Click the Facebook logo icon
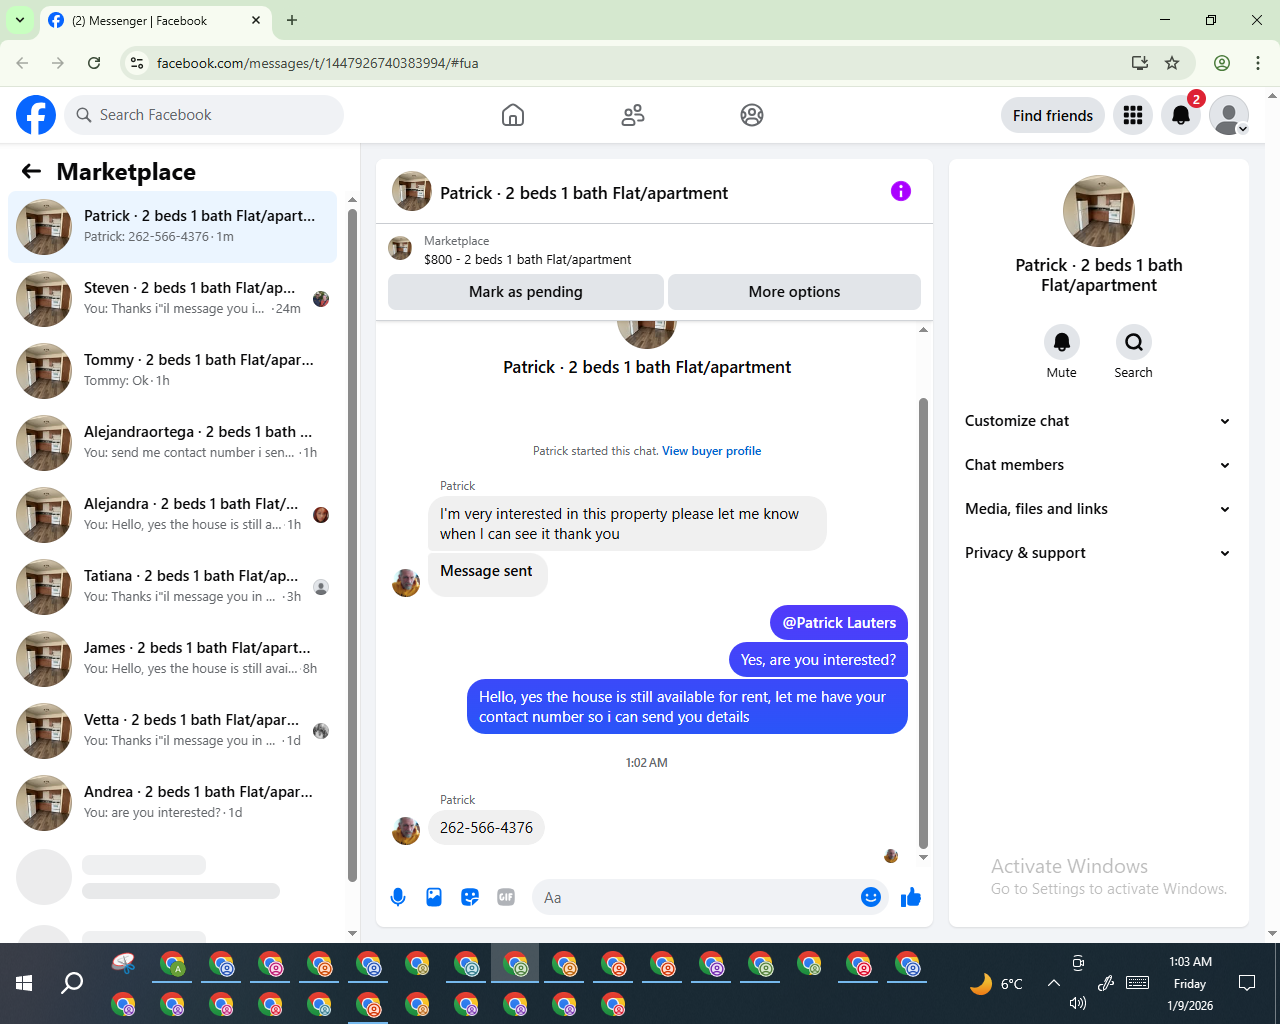The height and width of the screenshot is (1024, 1280). point(36,115)
